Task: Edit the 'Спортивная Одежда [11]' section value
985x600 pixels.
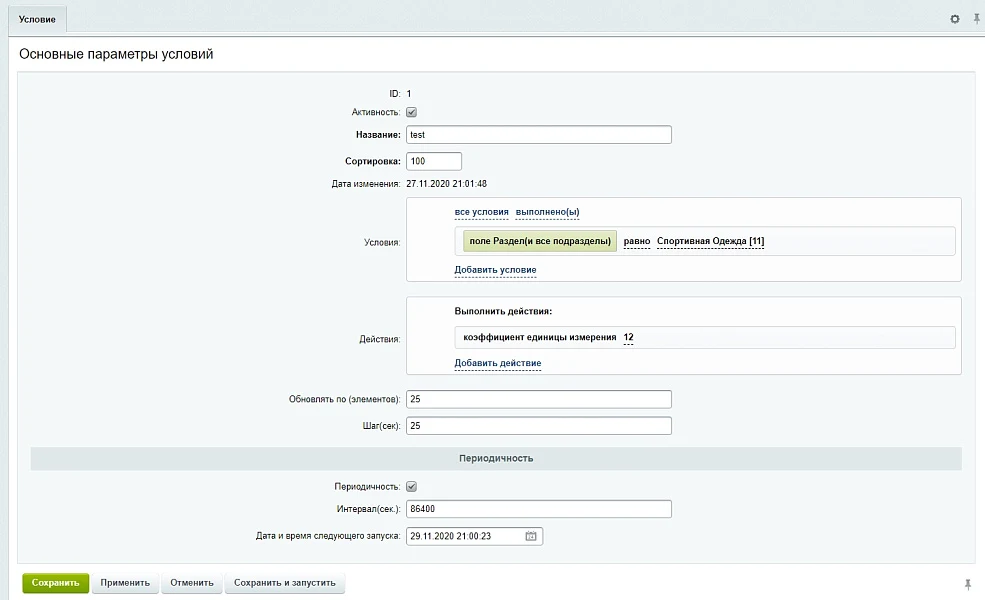Action: click(x=710, y=241)
